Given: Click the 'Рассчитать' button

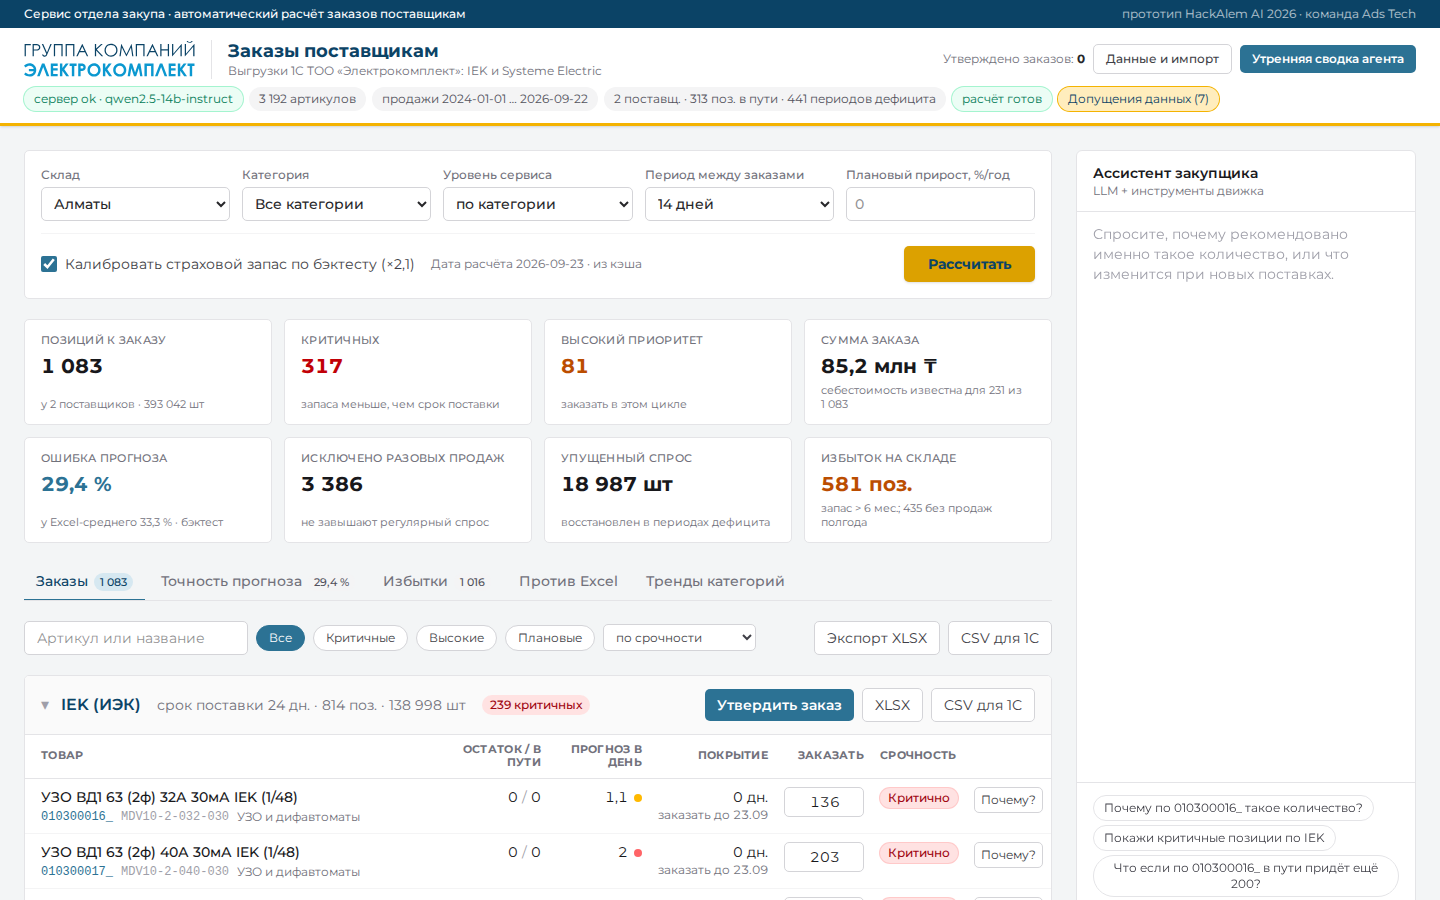Looking at the screenshot, I should tap(969, 264).
